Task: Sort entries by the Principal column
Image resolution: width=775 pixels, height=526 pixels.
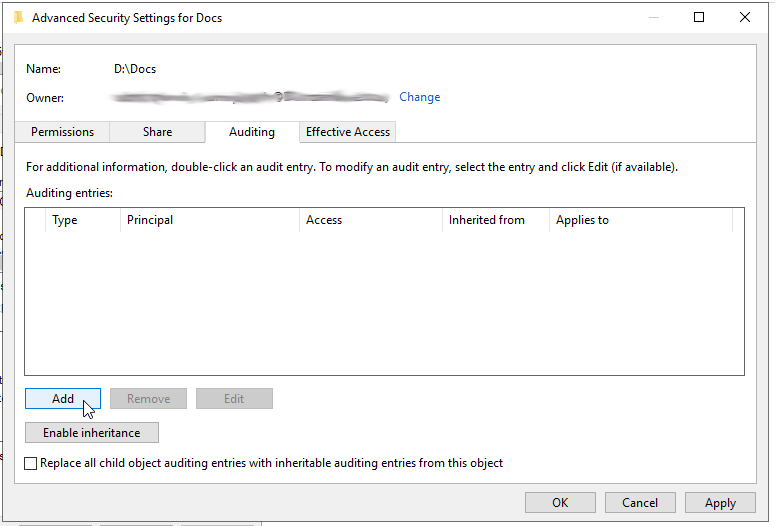Action: (x=210, y=220)
